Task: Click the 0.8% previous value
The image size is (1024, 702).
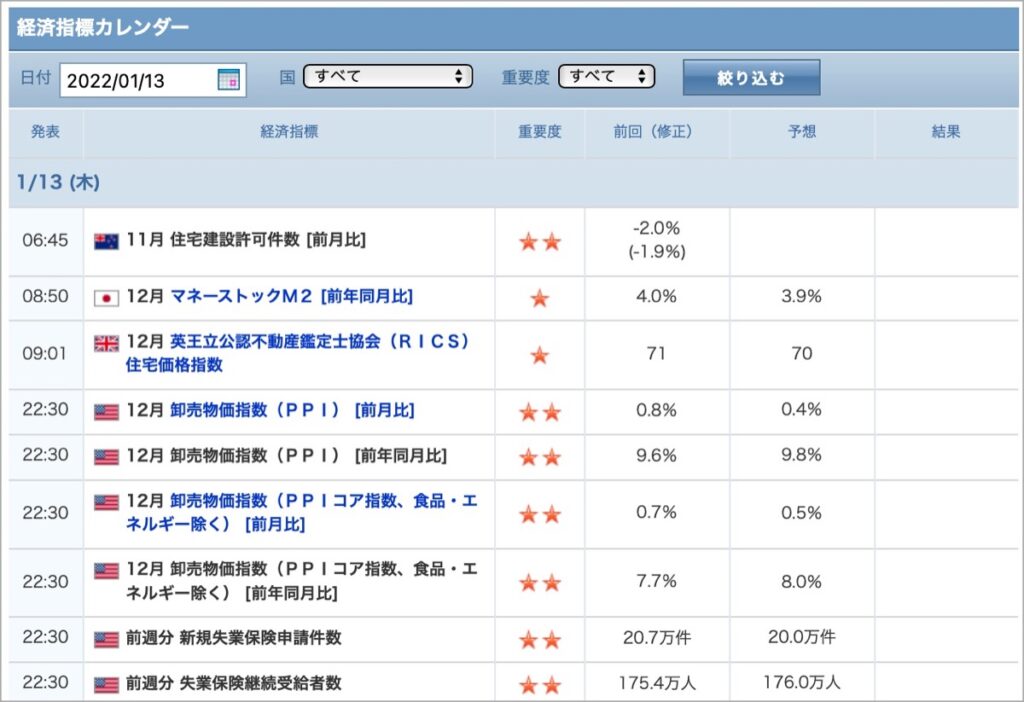Action: click(x=656, y=410)
